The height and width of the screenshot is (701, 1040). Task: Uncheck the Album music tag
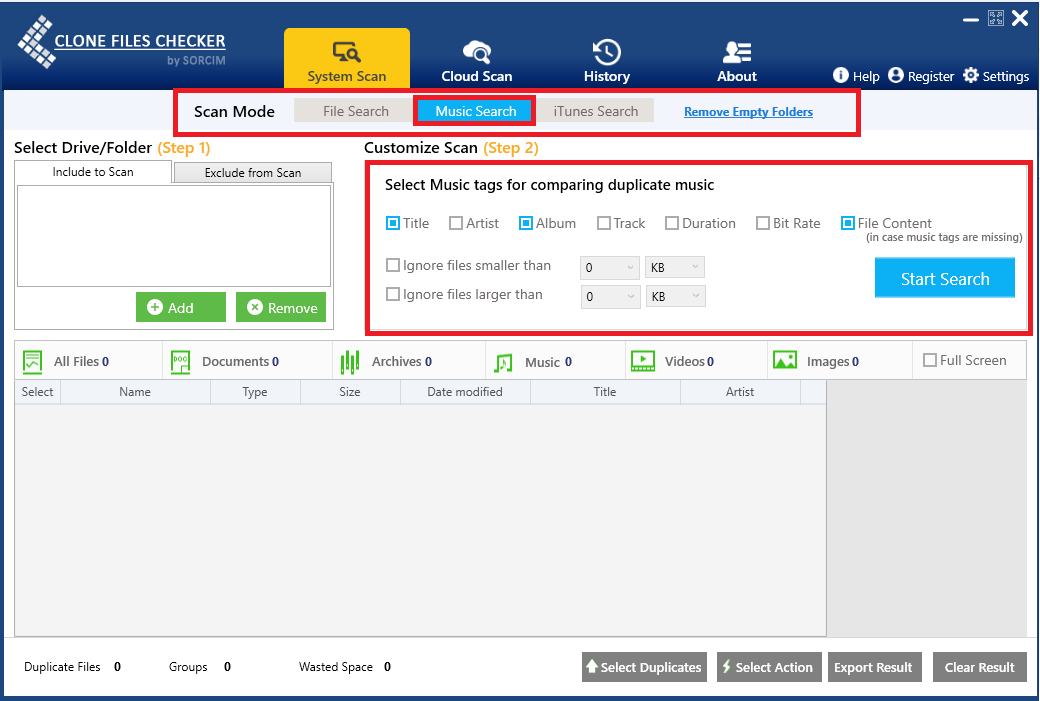525,223
